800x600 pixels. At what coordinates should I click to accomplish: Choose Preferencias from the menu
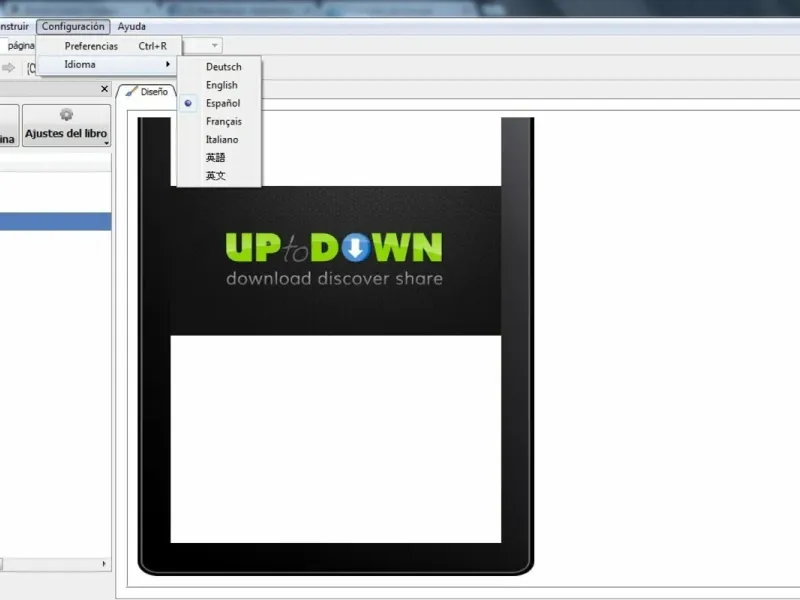tap(109, 46)
